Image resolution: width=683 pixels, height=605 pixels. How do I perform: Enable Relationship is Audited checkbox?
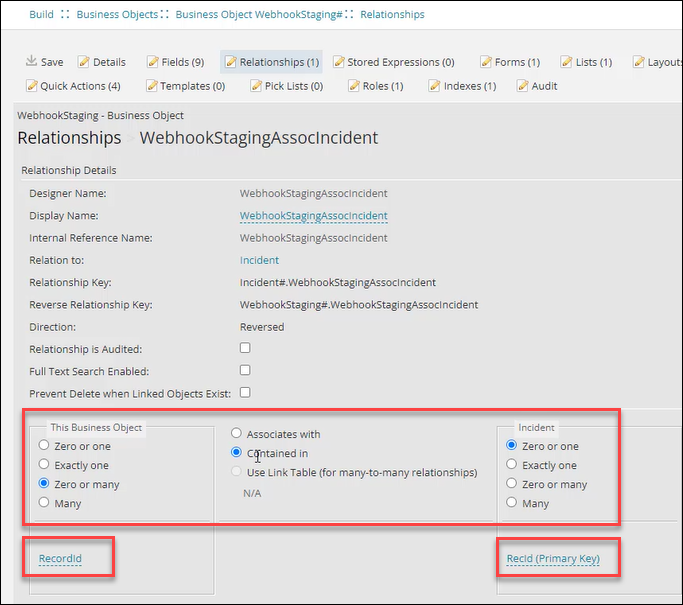[x=245, y=348]
